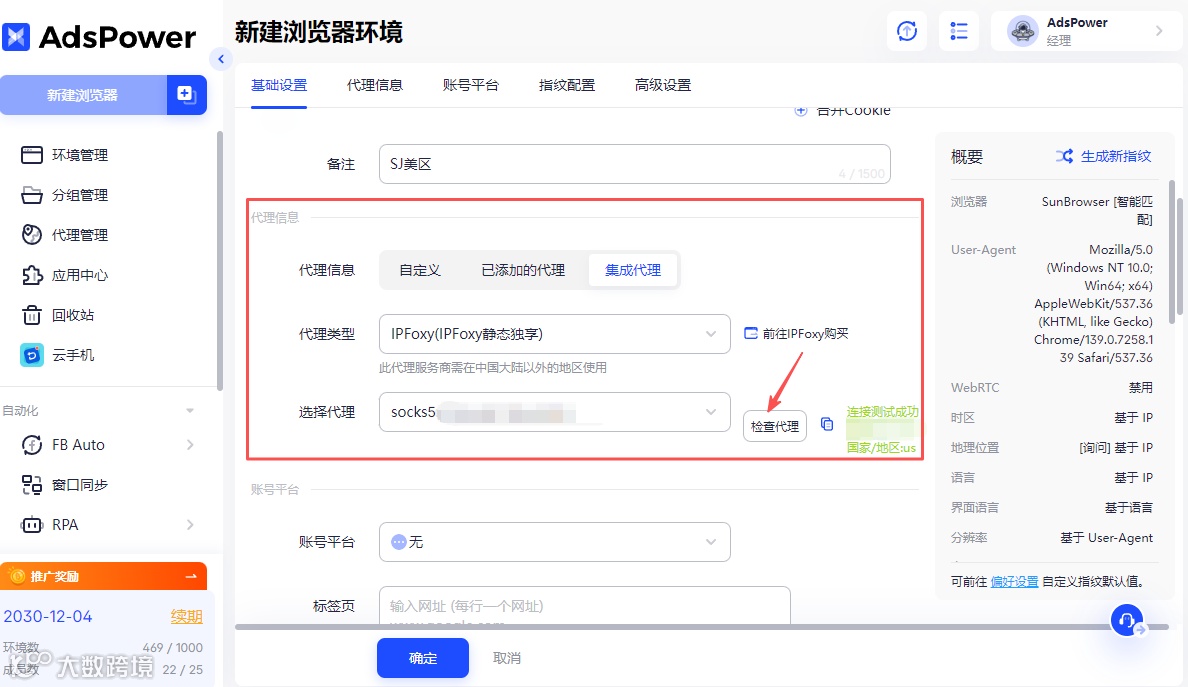The height and width of the screenshot is (687, 1188).
Task: Click the horizontal scrollbar above 确定
Action: pos(702,627)
